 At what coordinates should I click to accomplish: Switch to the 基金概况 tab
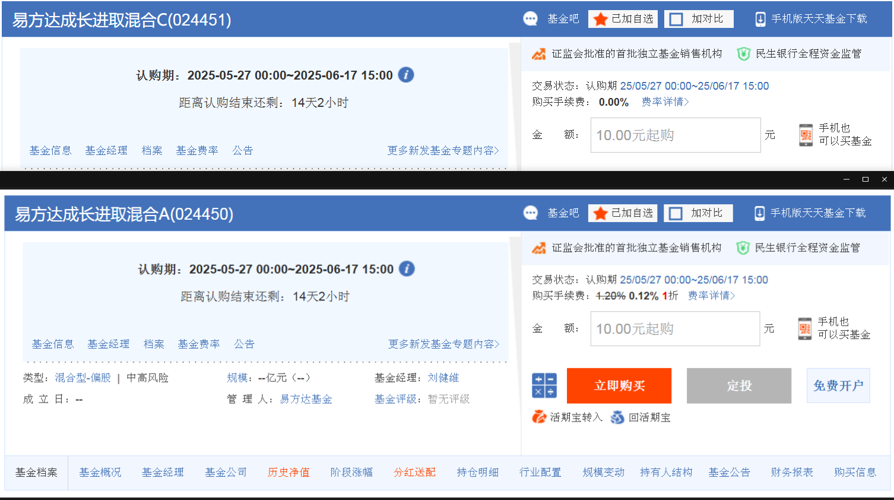pyautogui.click(x=100, y=473)
